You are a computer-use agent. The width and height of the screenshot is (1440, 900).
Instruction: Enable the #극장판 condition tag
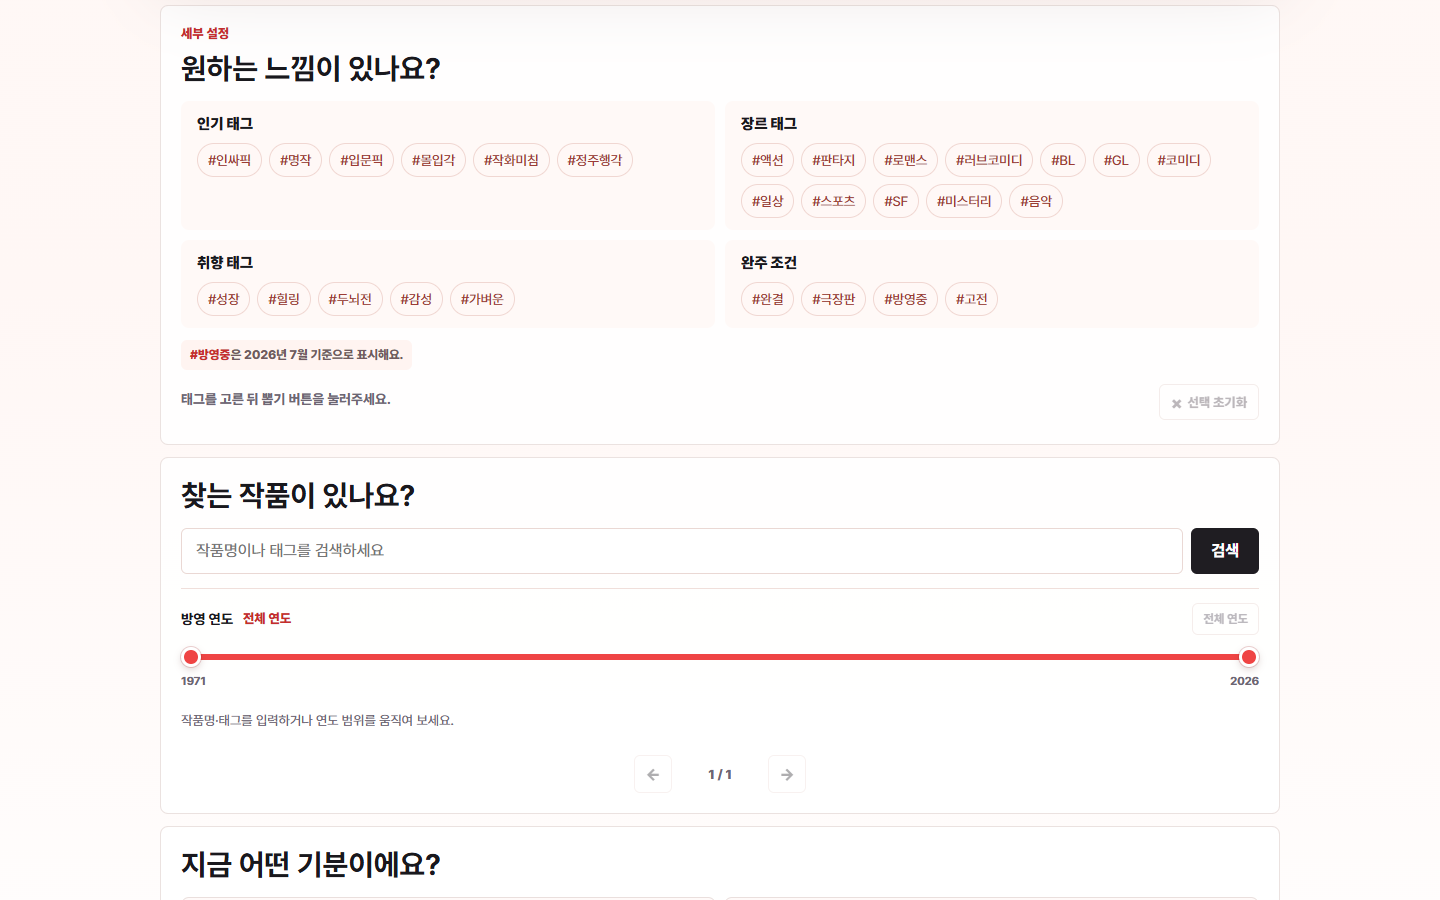pyautogui.click(x=833, y=299)
